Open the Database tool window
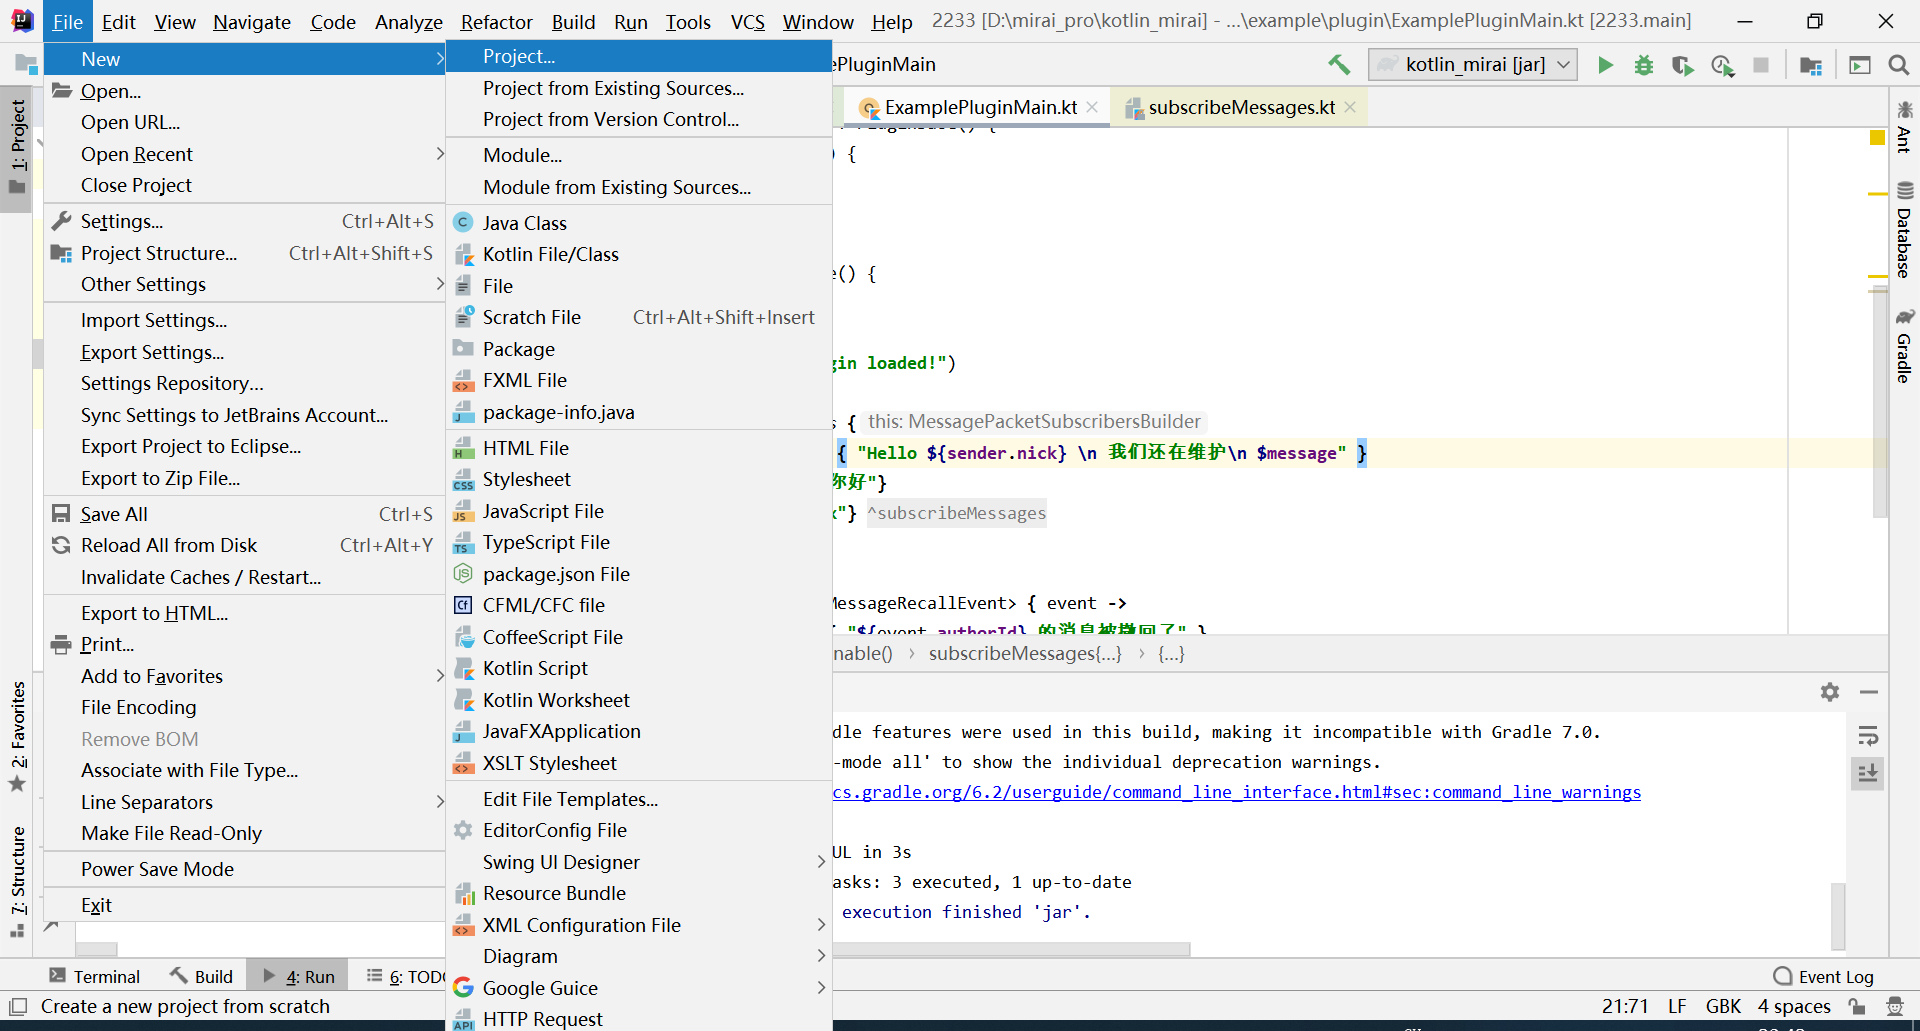This screenshot has height=1031, width=1920. pos(1904,230)
